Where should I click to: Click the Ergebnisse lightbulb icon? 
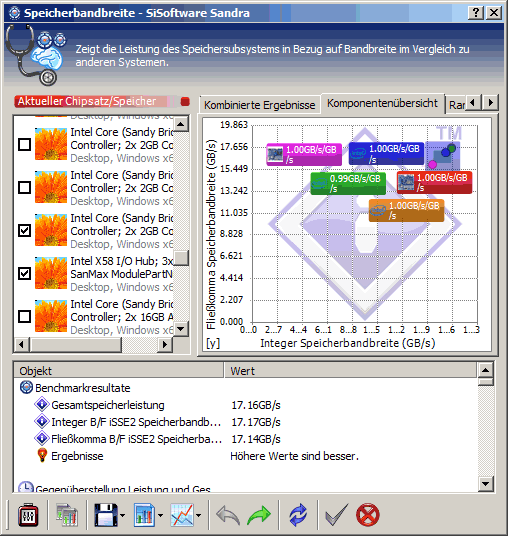pos(42,456)
